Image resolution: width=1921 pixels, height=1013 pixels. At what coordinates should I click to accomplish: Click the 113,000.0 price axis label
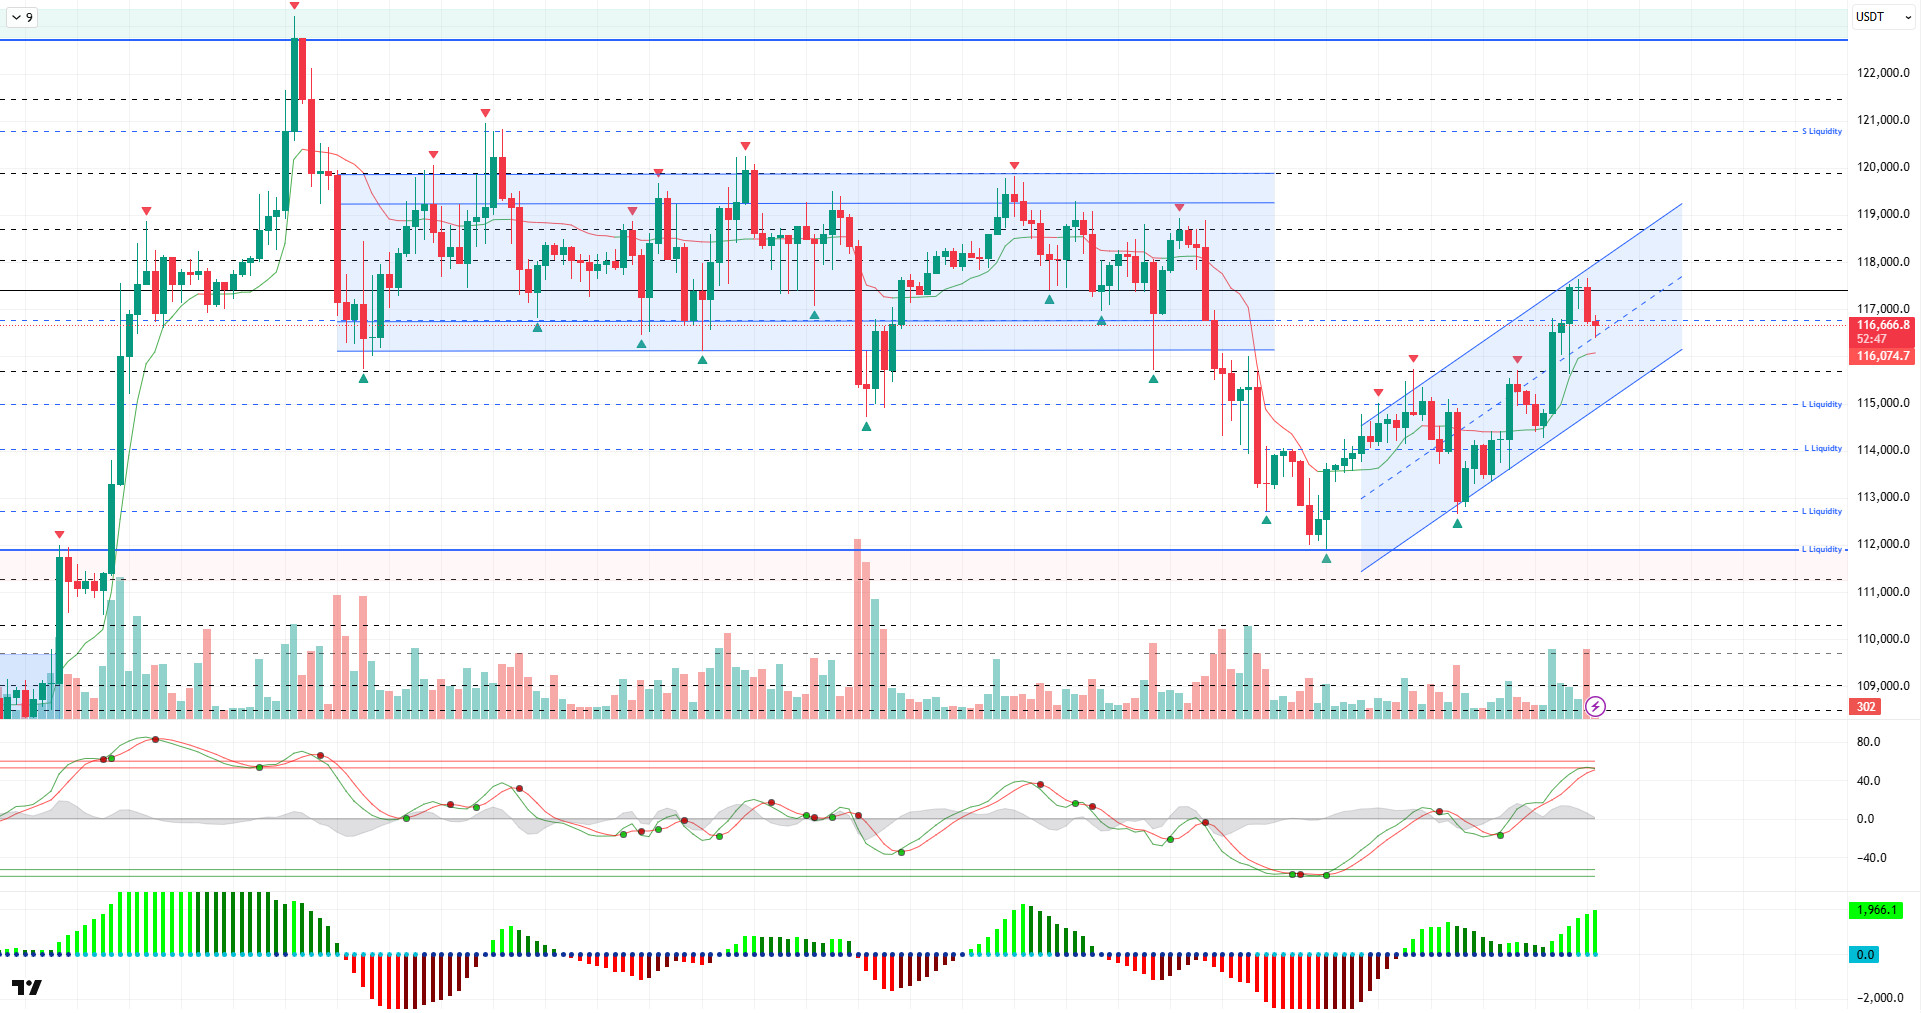(1883, 497)
